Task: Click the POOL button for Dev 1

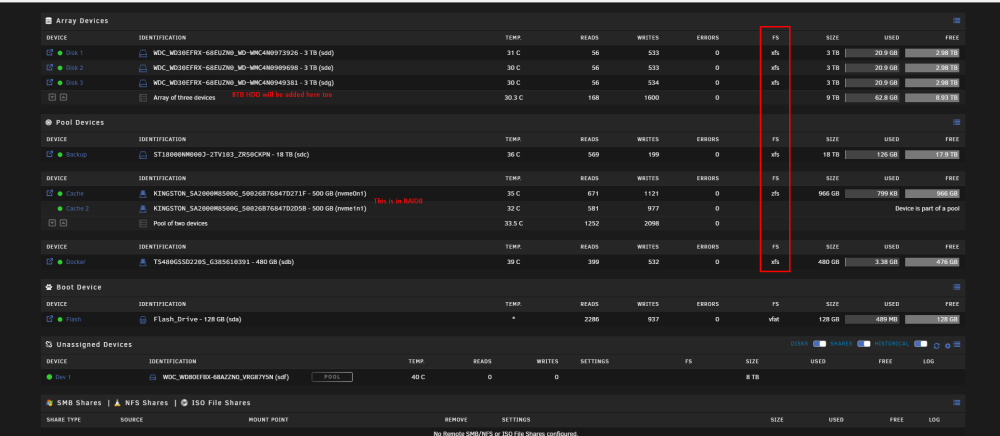Action: click(332, 377)
